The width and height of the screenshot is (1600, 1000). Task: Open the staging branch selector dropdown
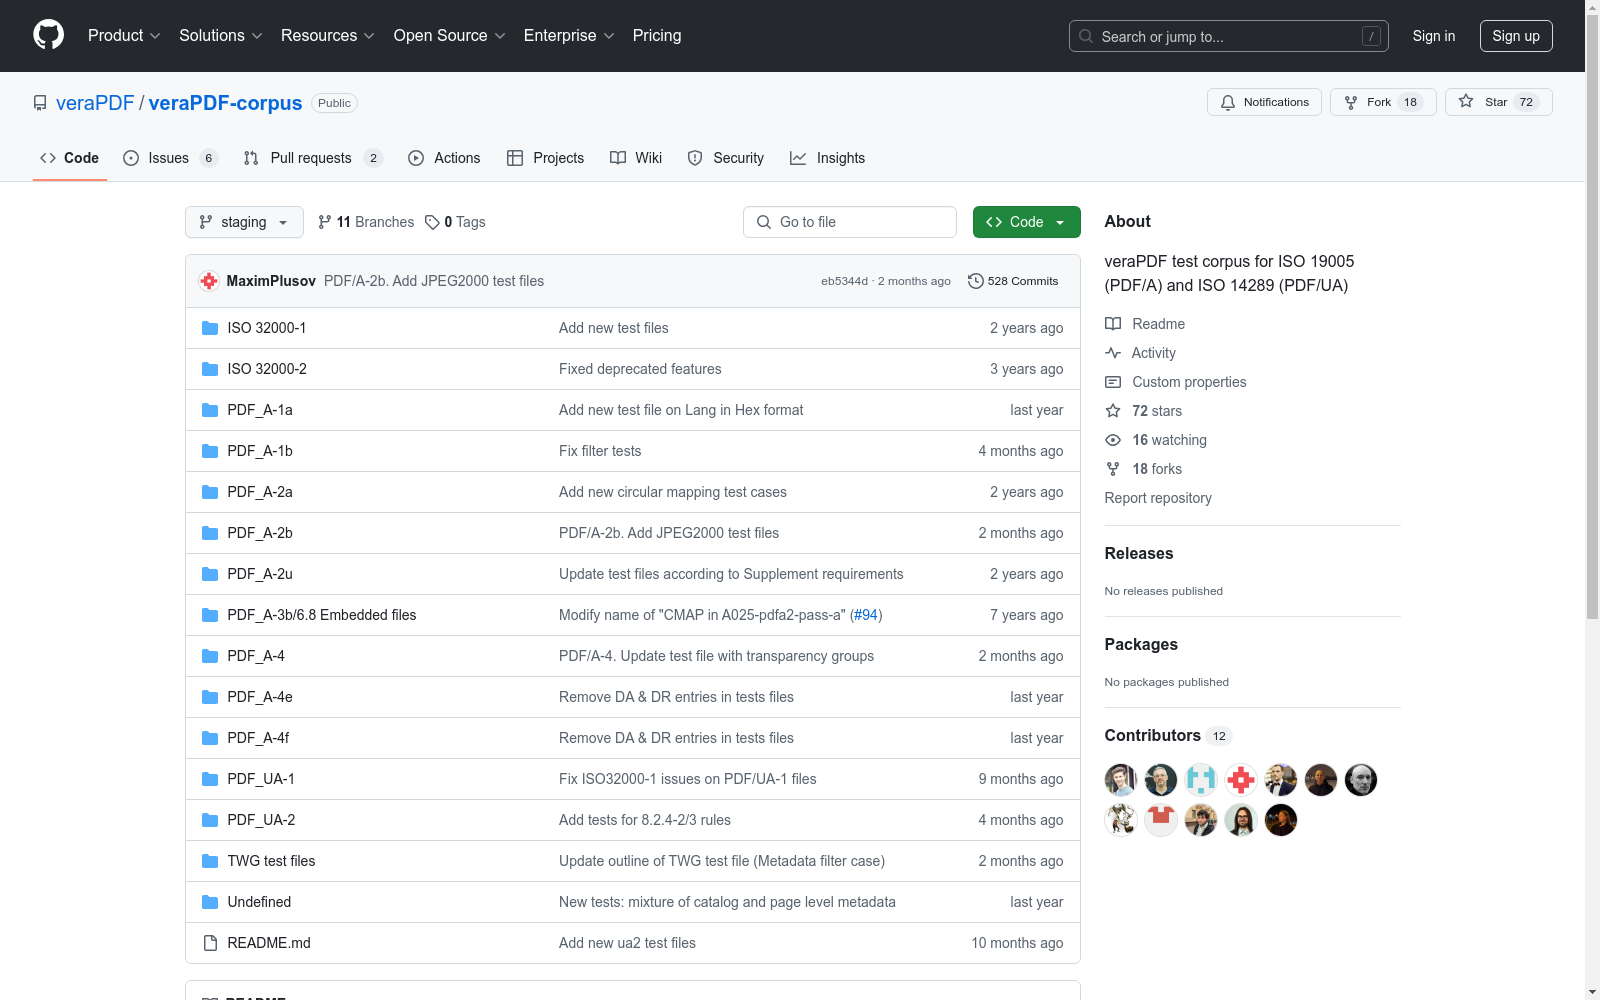[x=244, y=222]
